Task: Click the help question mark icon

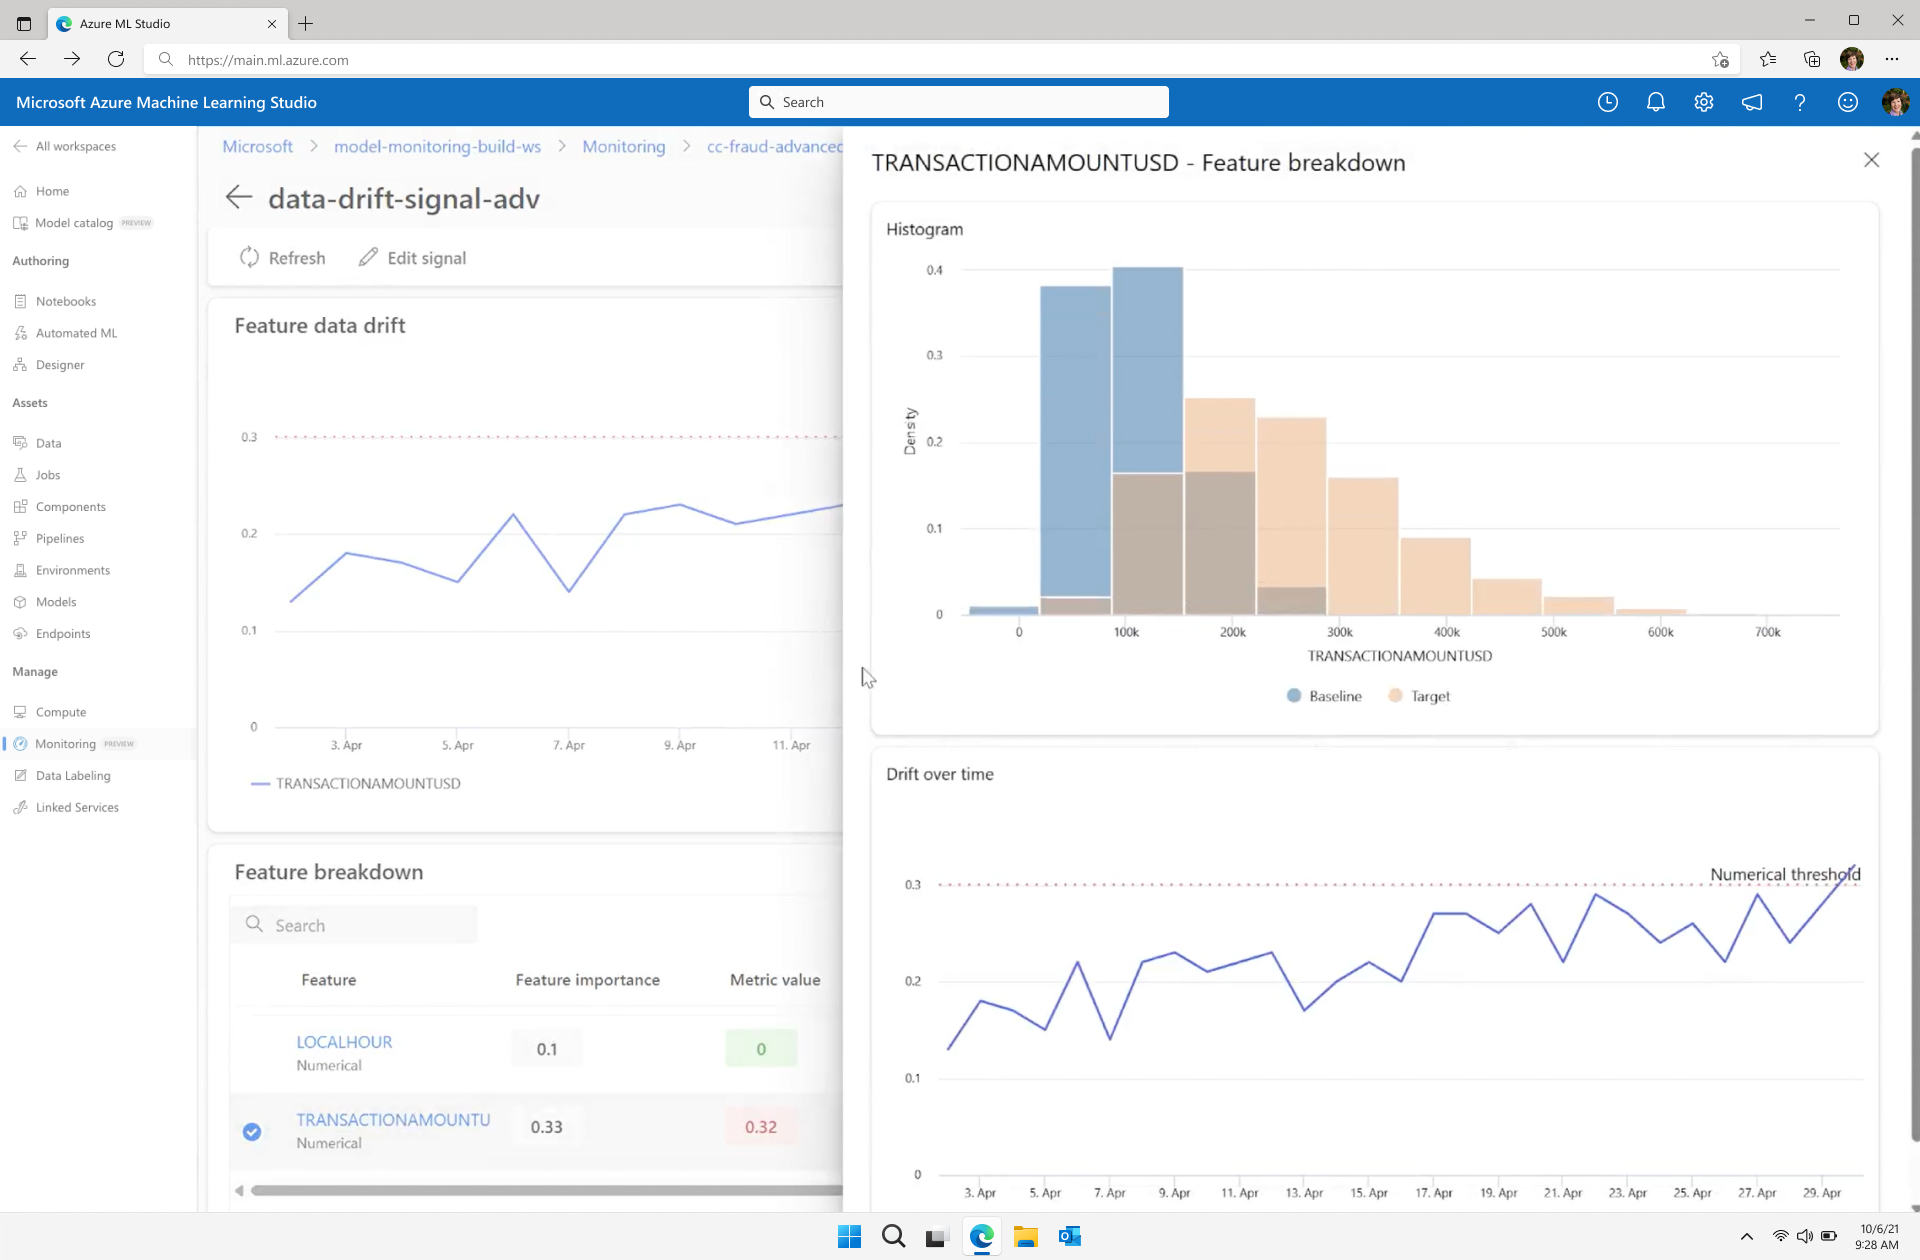Action: tap(1799, 102)
